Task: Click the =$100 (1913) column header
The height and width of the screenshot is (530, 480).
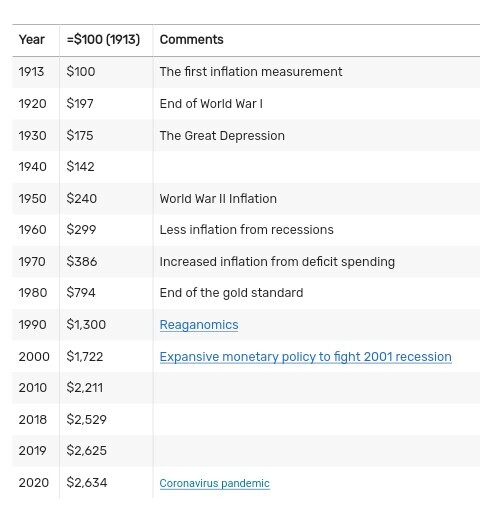Action: (103, 40)
